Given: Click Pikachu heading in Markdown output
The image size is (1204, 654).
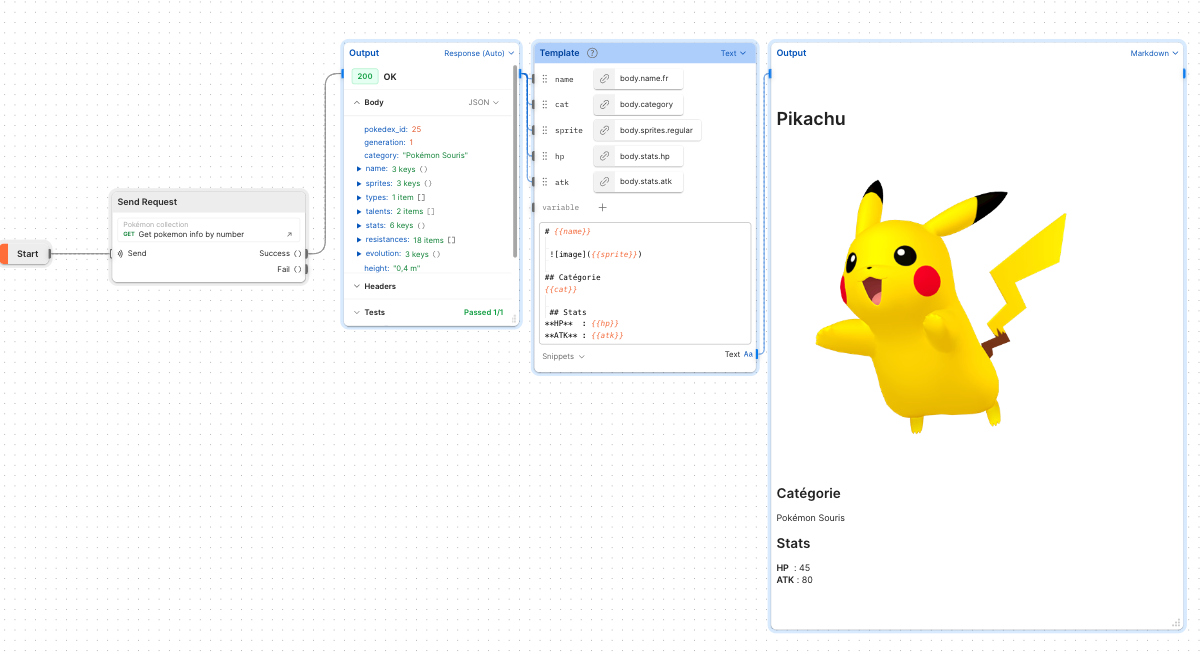Looking at the screenshot, I should pos(811,119).
